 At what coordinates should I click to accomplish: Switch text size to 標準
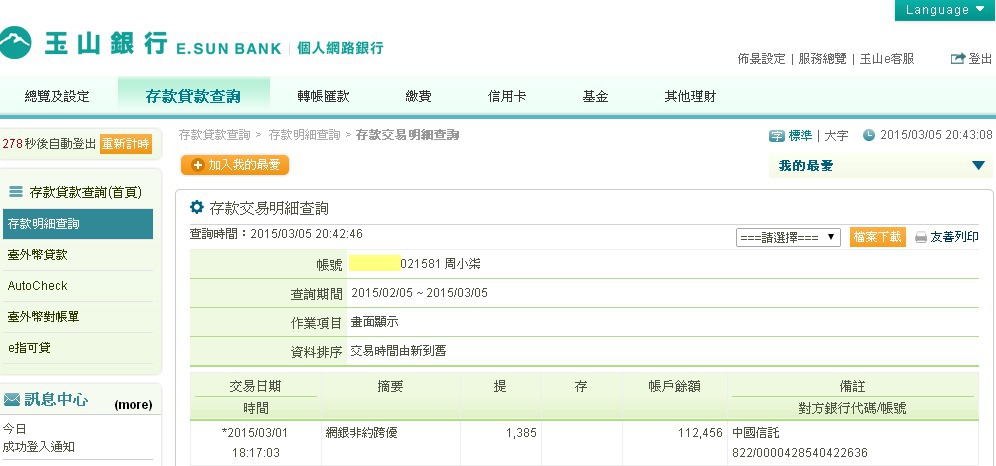point(800,135)
